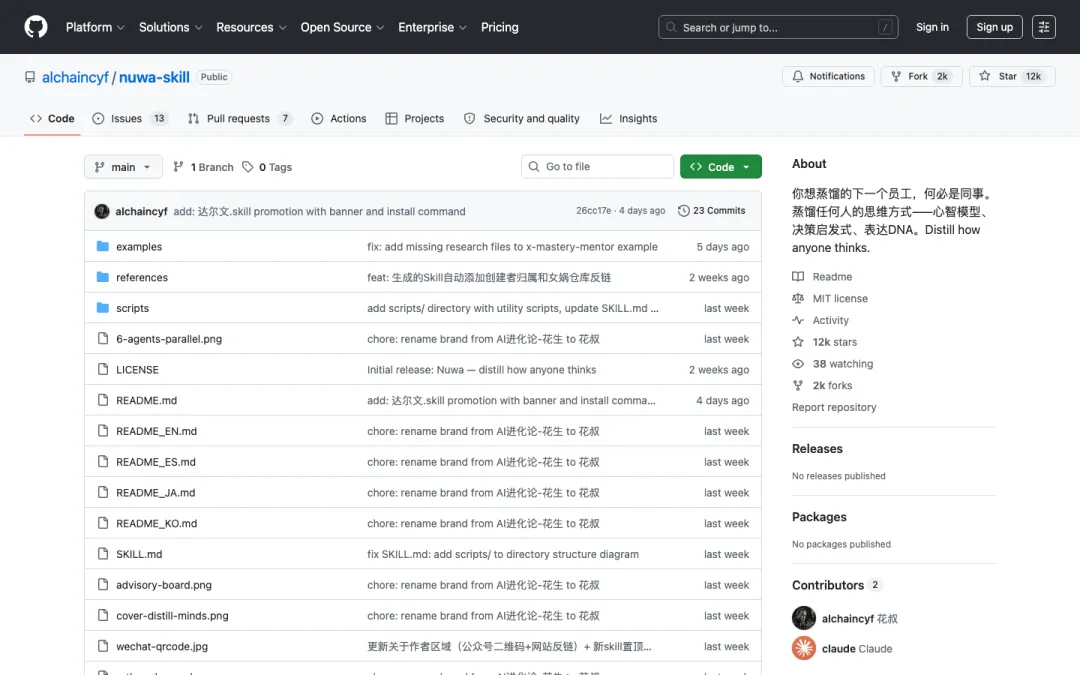Viewport: 1080px width, 675px height.
Task: Click the Sign in link
Action: tap(932, 27)
